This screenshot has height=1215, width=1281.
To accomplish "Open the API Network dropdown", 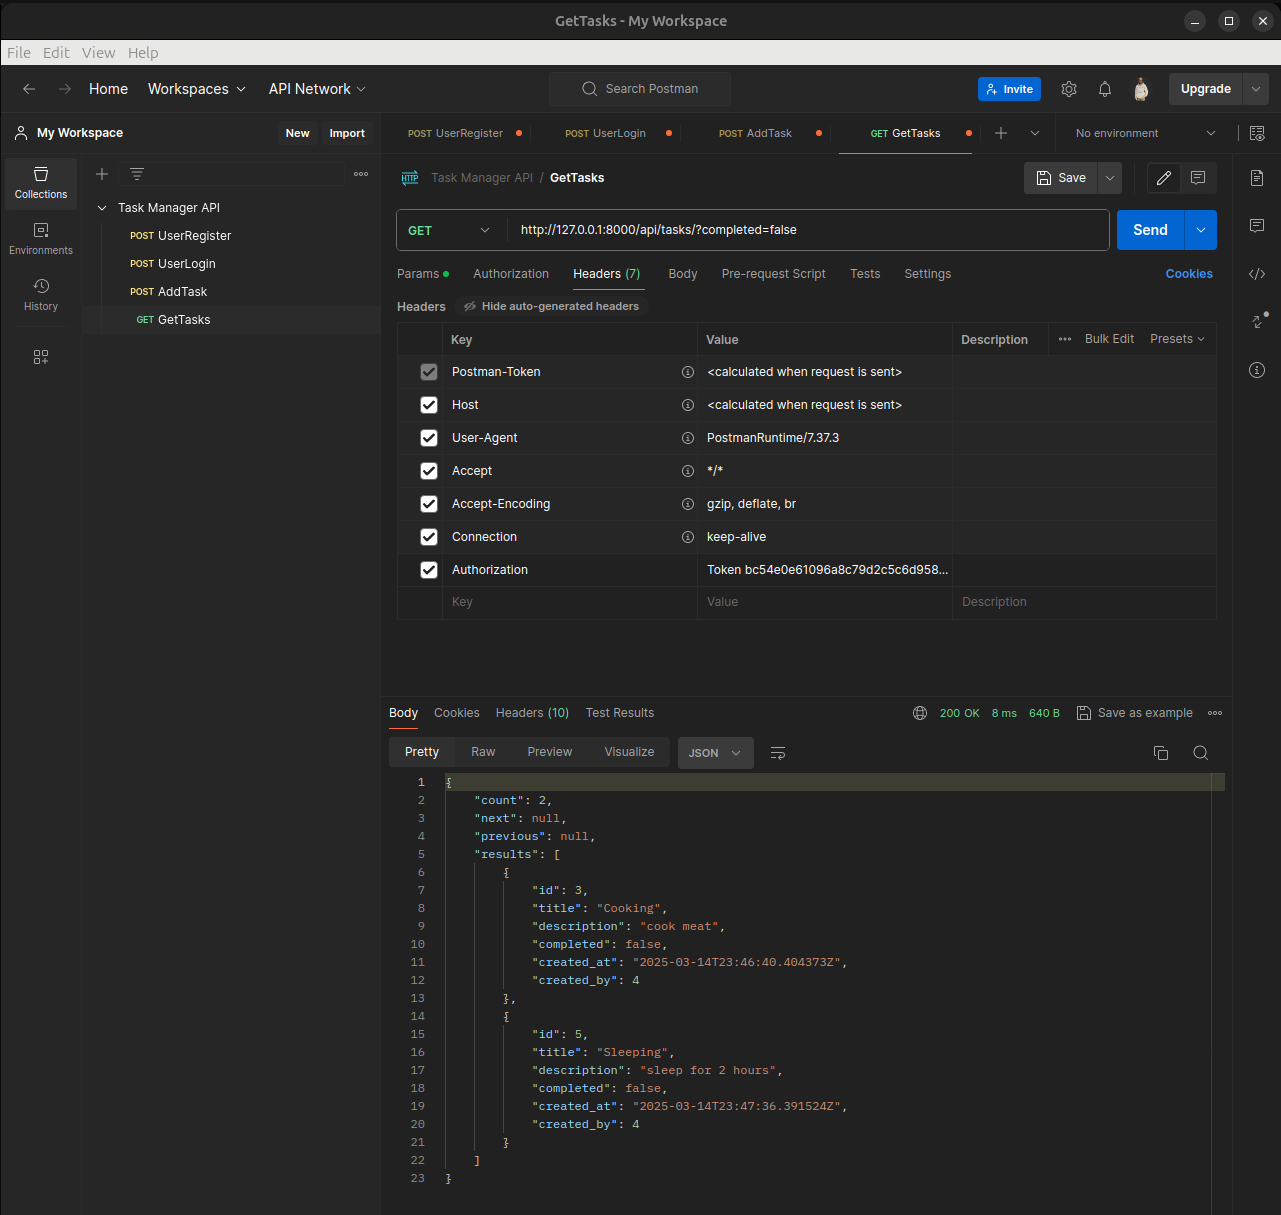I will (317, 89).
